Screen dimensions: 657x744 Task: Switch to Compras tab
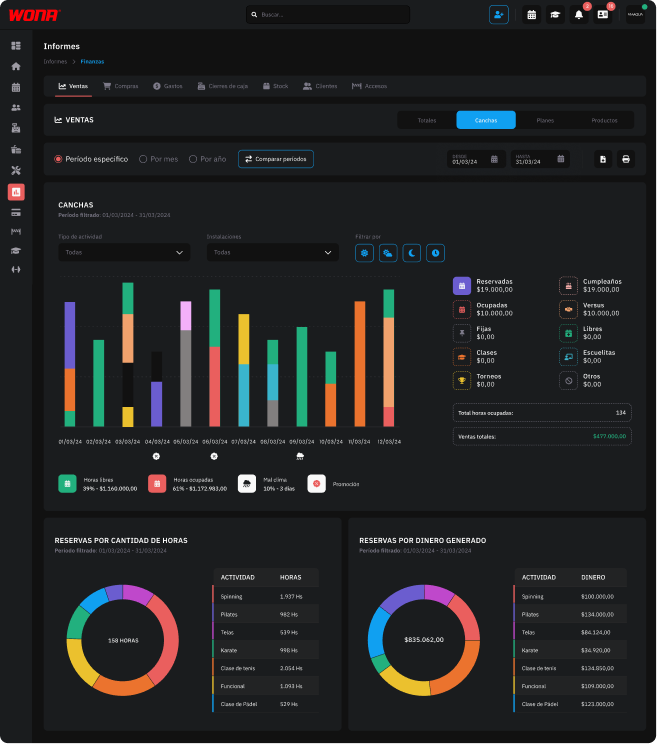pos(120,86)
